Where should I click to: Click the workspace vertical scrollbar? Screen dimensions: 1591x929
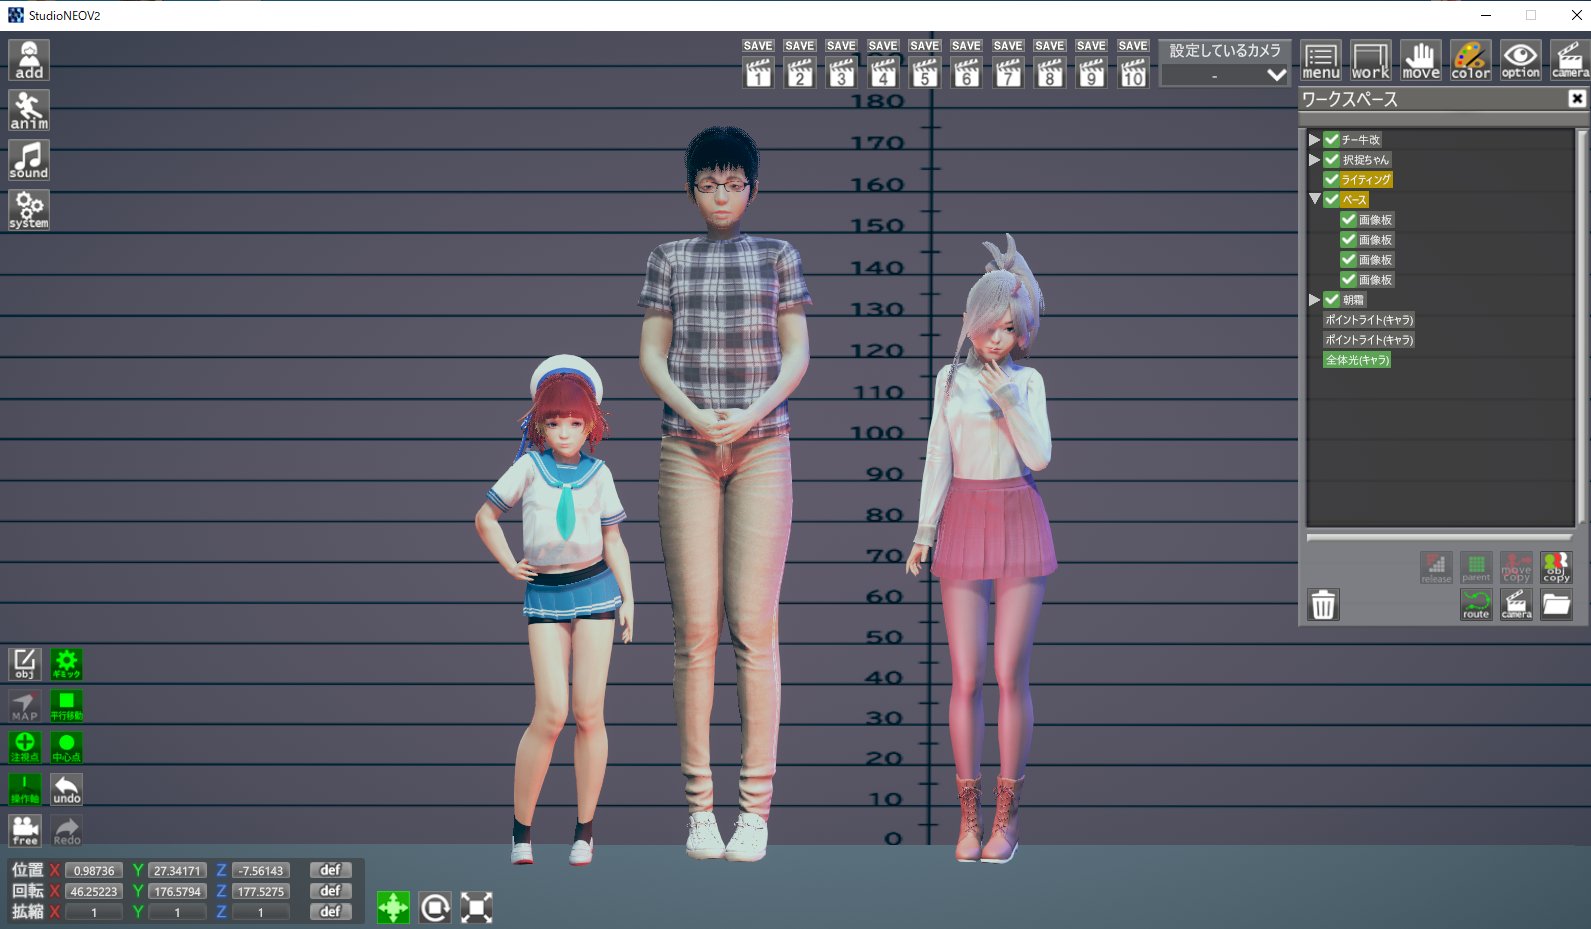pyautogui.click(x=1582, y=328)
